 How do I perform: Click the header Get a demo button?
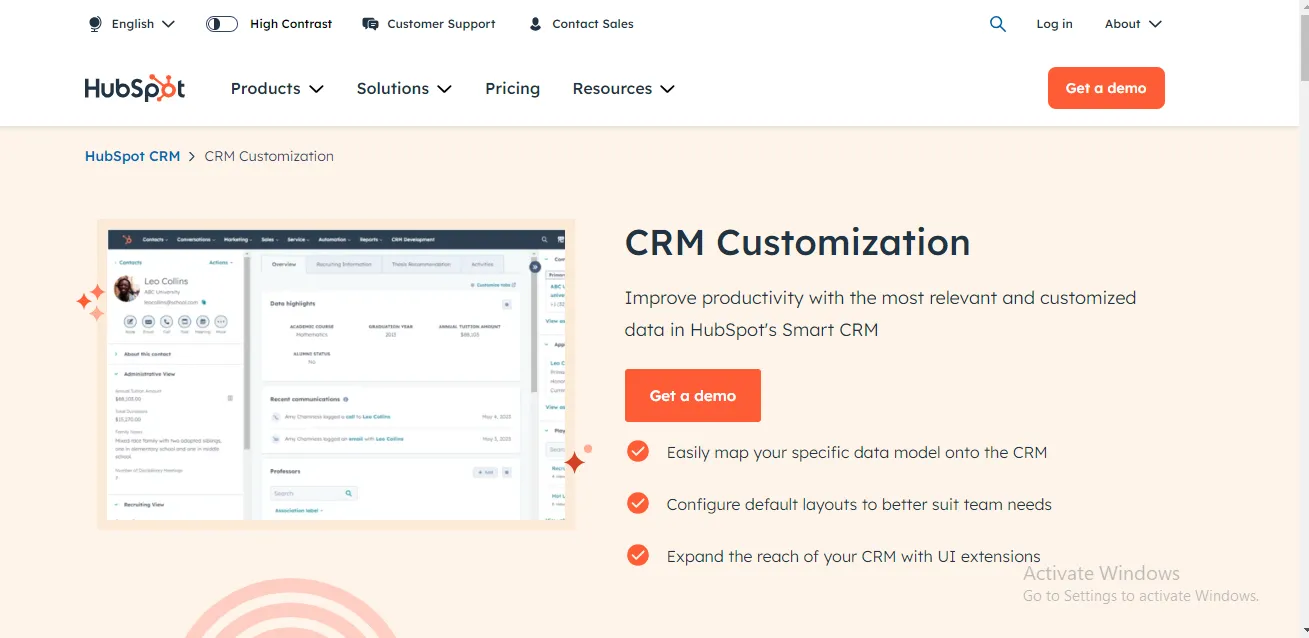(x=1106, y=88)
